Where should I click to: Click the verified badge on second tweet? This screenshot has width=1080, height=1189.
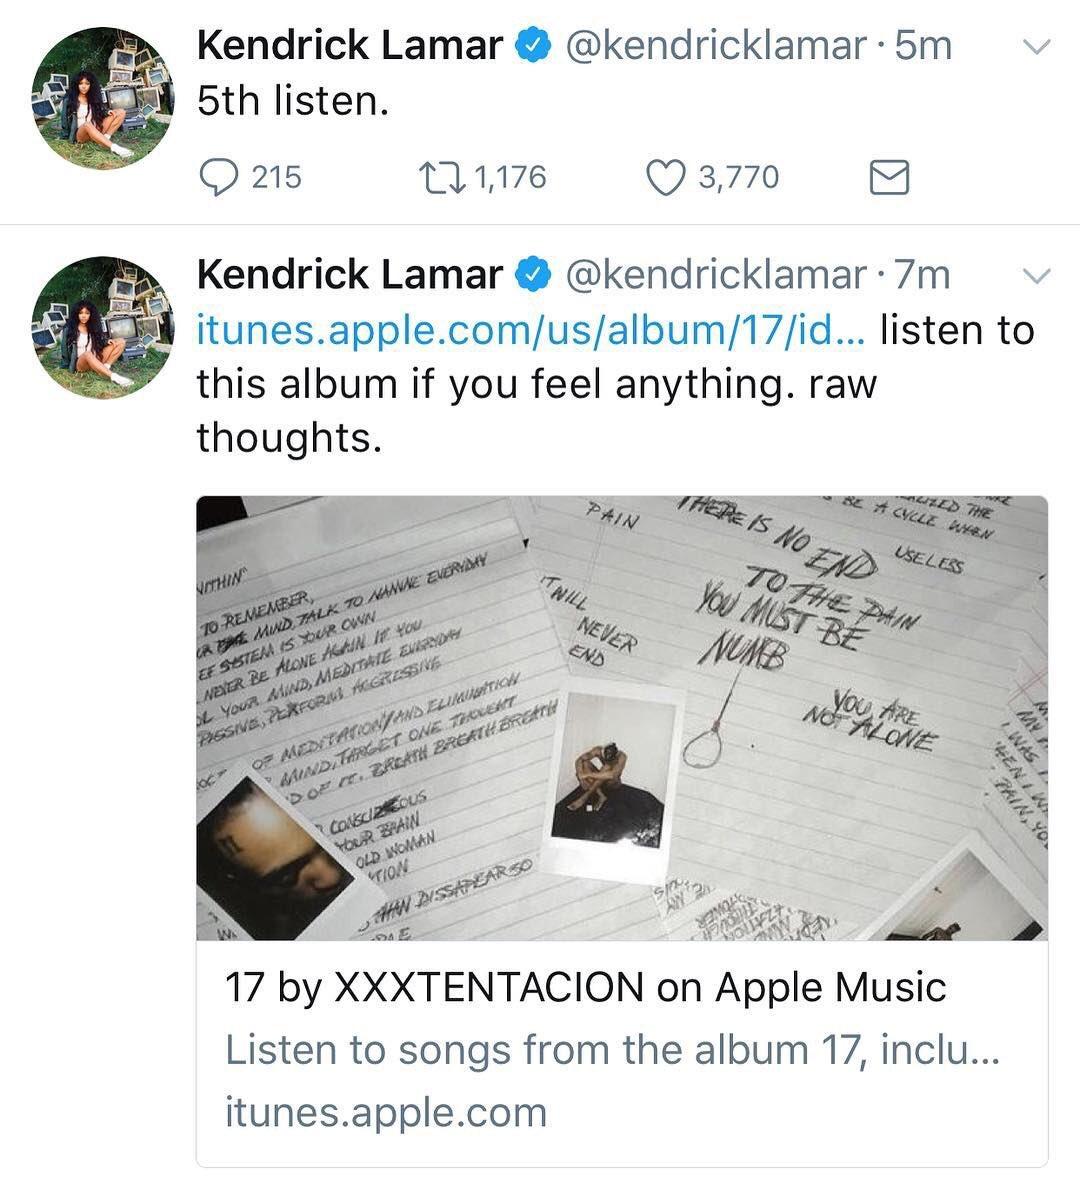pyautogui.click(x=533, y=275)
